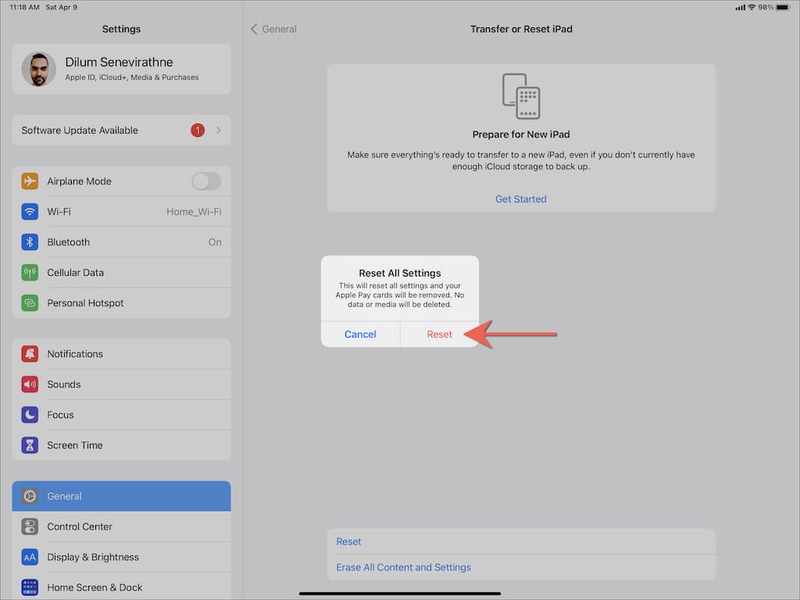Tap the Personal Hotspot icon
Screen dimensions: 800x600
(30, 303)
